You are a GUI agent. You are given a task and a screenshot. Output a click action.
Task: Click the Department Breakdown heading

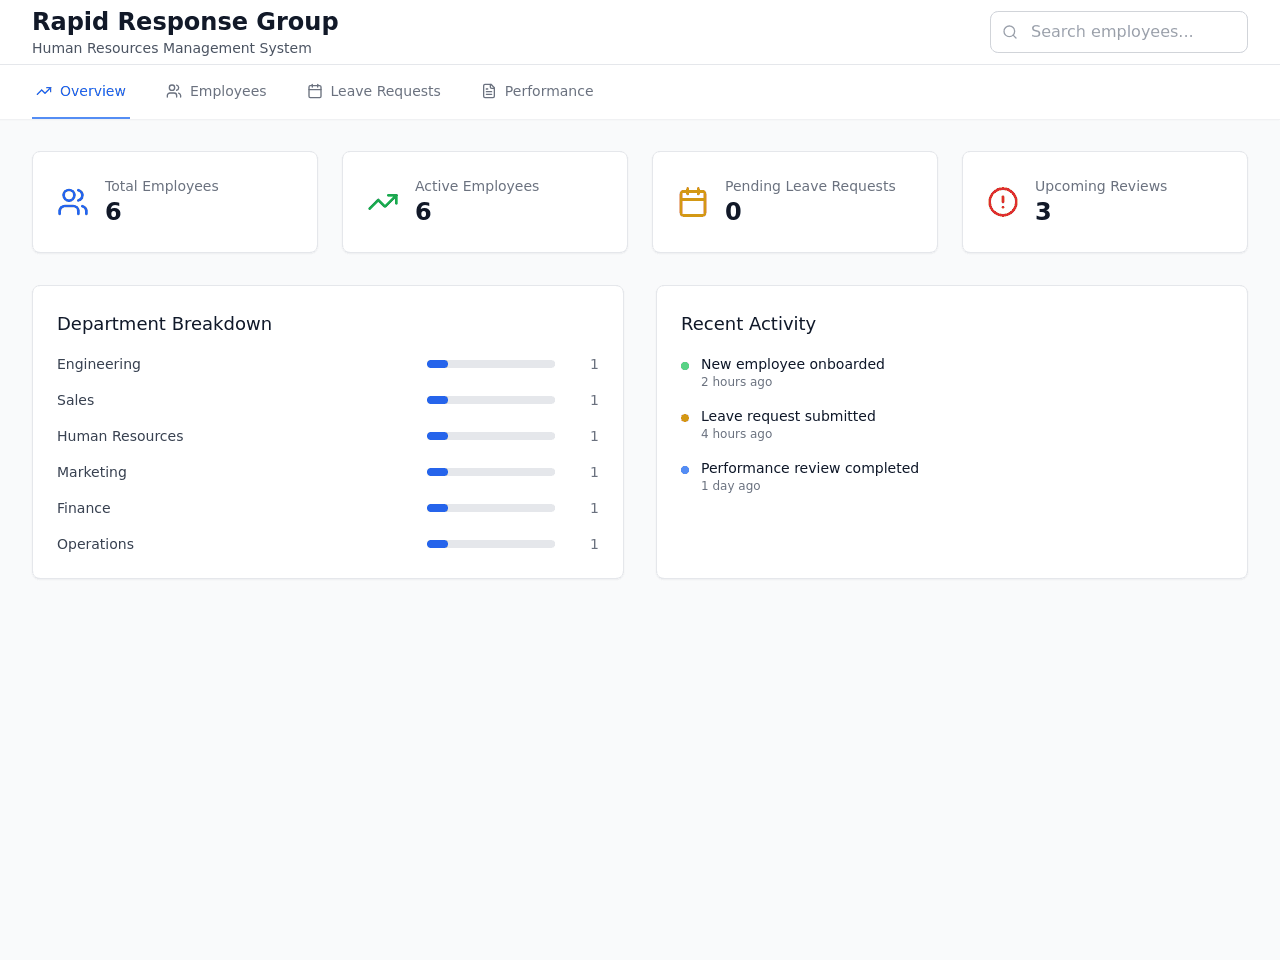(164, 324)
